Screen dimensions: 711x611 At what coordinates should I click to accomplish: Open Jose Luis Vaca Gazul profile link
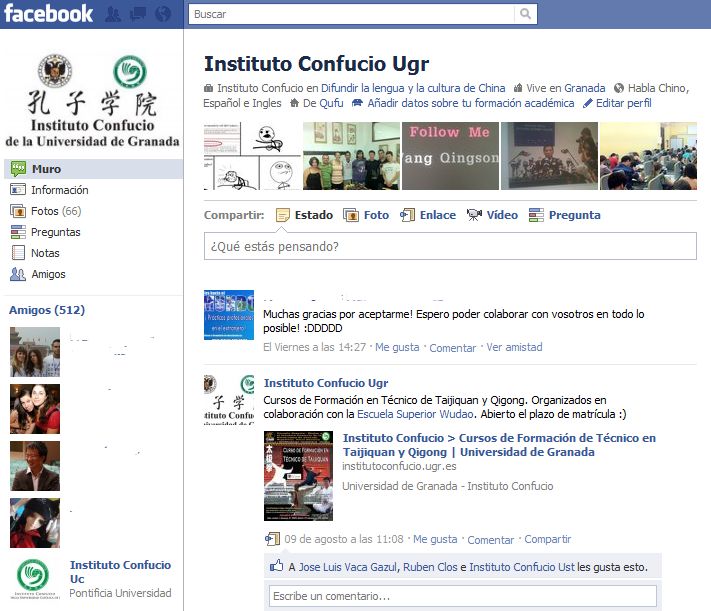click(348, 567)
